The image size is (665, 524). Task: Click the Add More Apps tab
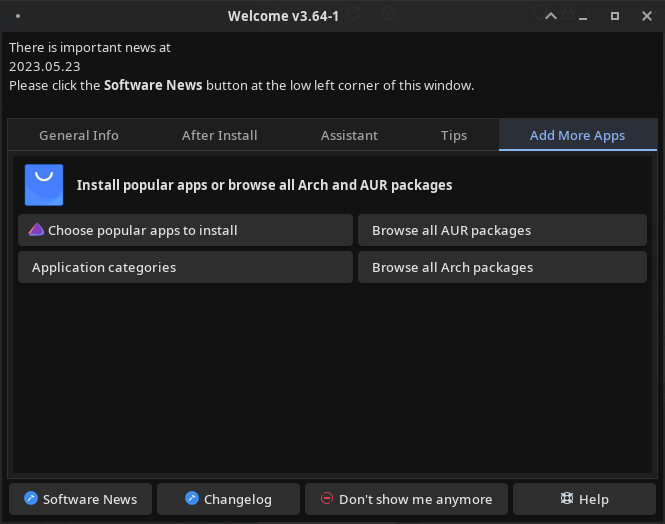(x=577, y=136)
